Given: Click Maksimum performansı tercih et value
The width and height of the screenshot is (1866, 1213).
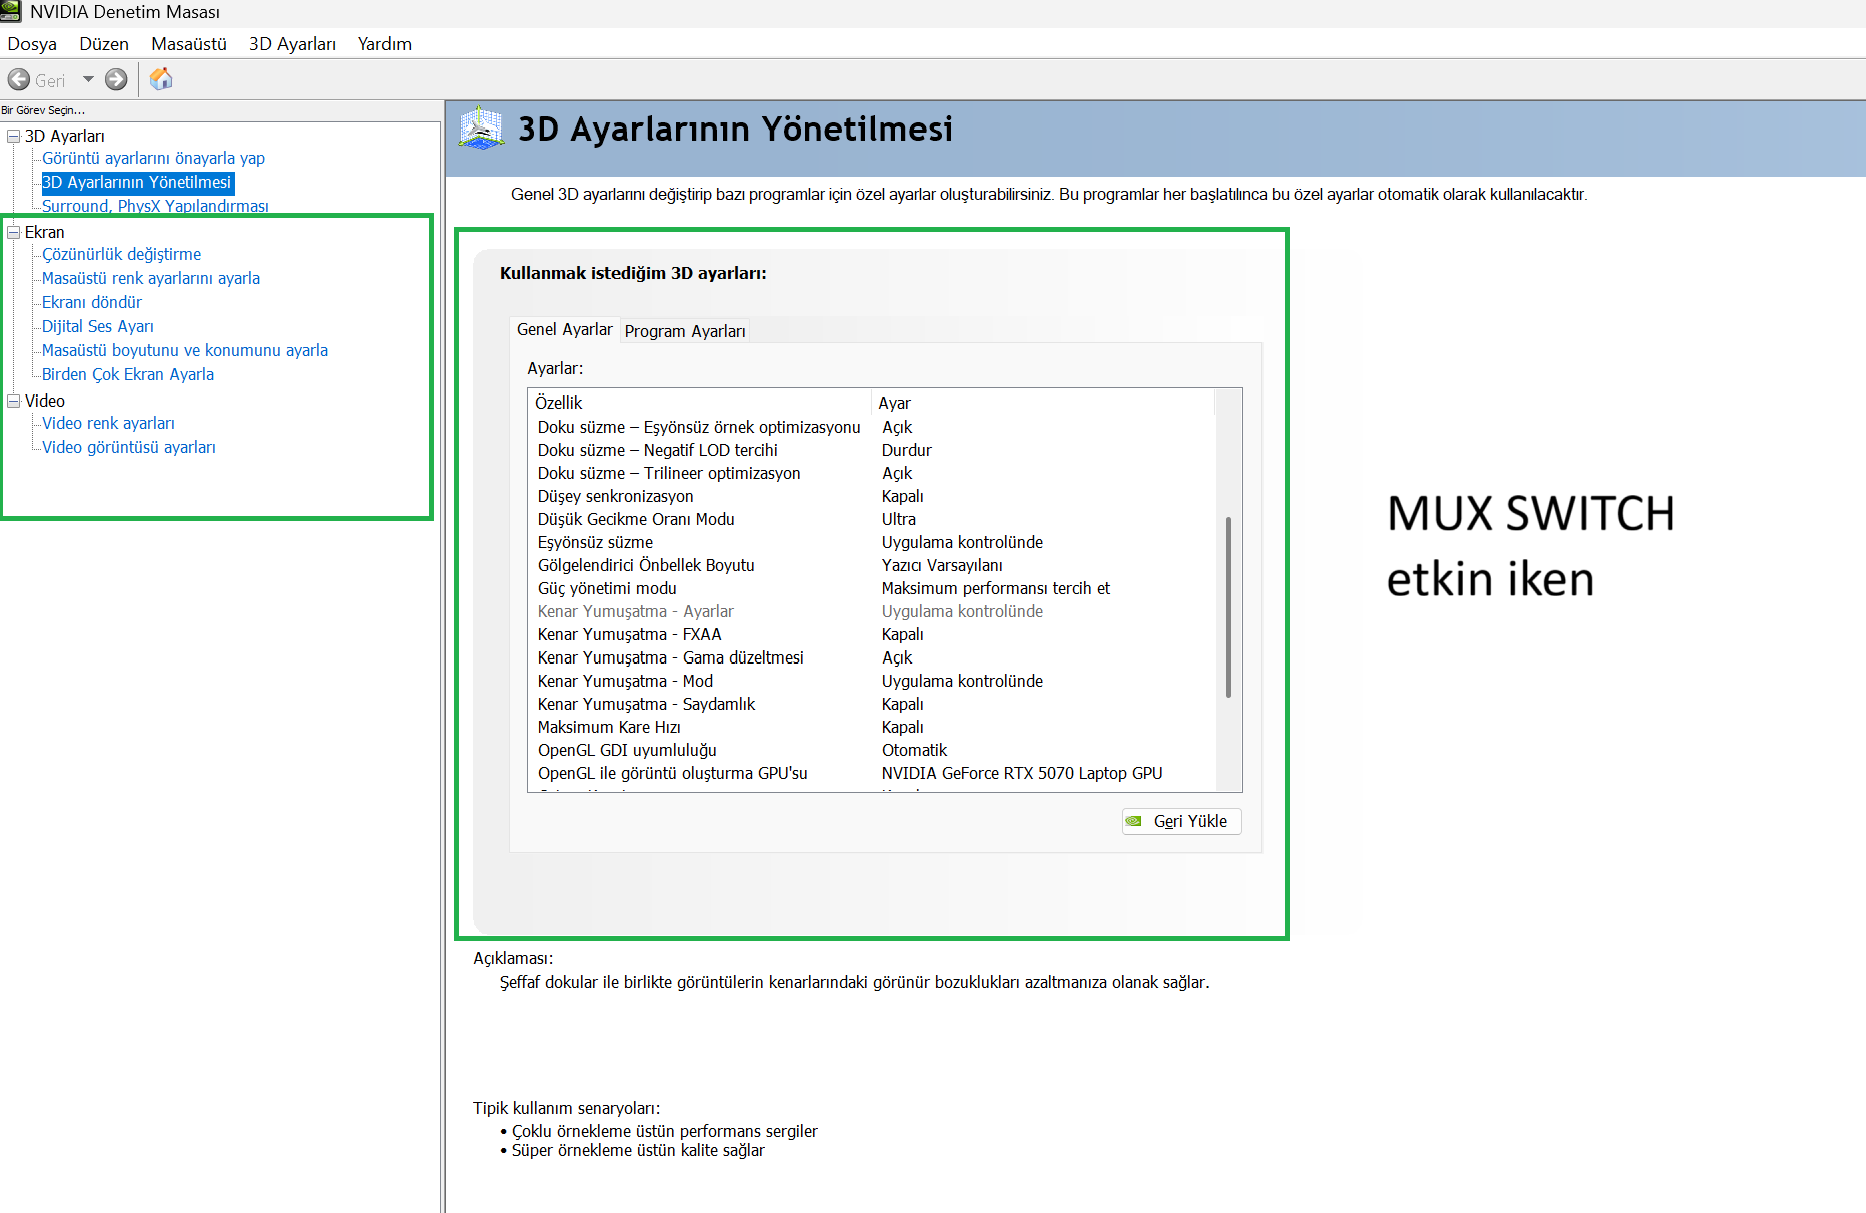Looking at the screenshot, I should 995,588.
